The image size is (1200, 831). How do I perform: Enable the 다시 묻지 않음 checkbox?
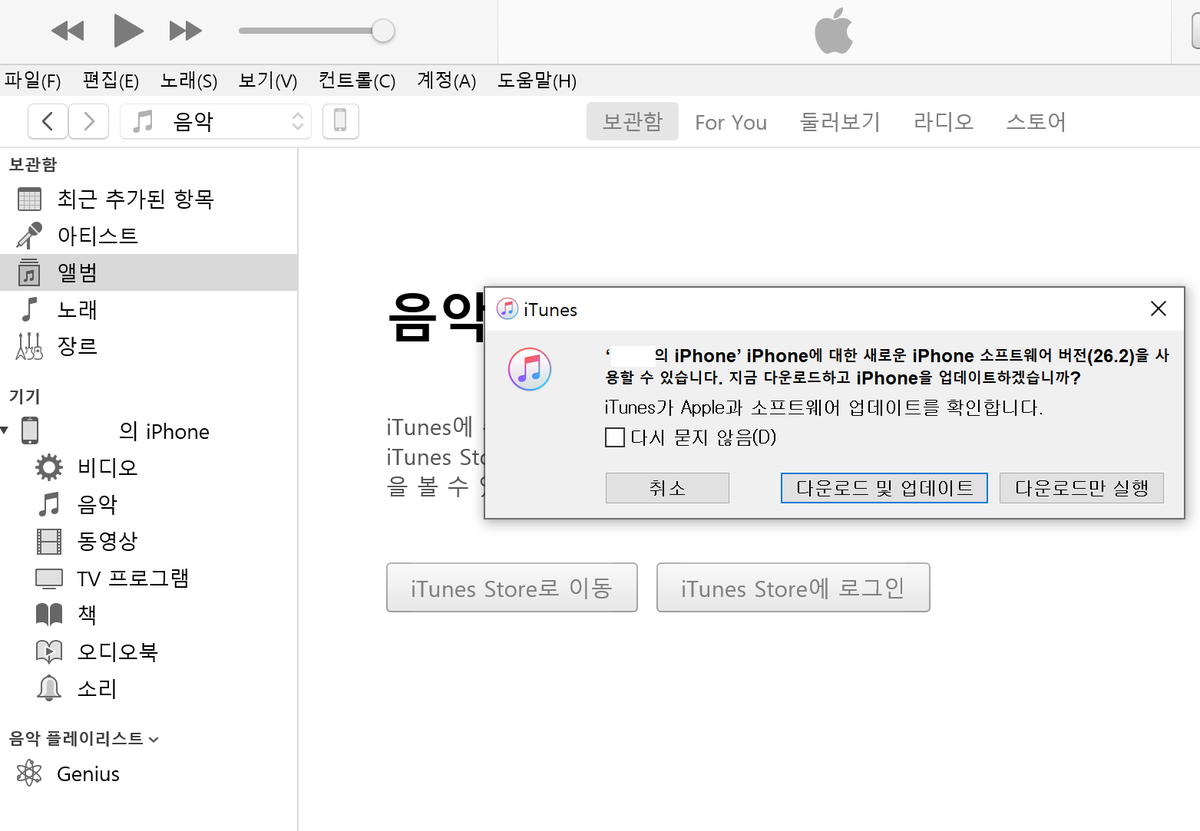coord(615,437)
